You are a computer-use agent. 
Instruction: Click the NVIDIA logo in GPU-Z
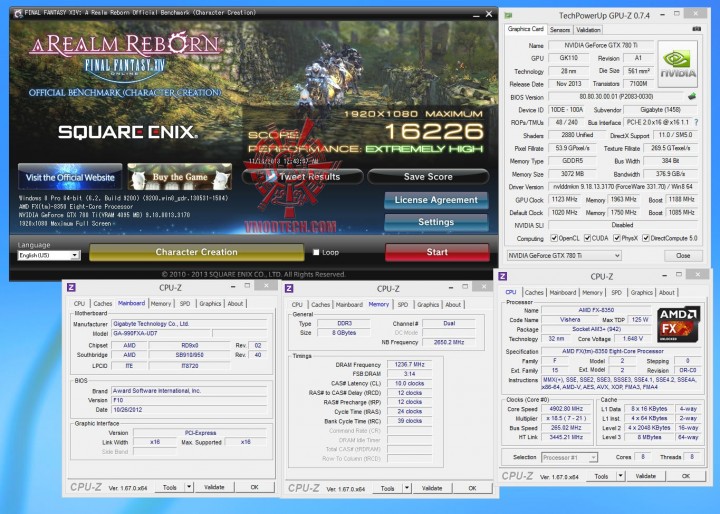(x=678, y=64)
